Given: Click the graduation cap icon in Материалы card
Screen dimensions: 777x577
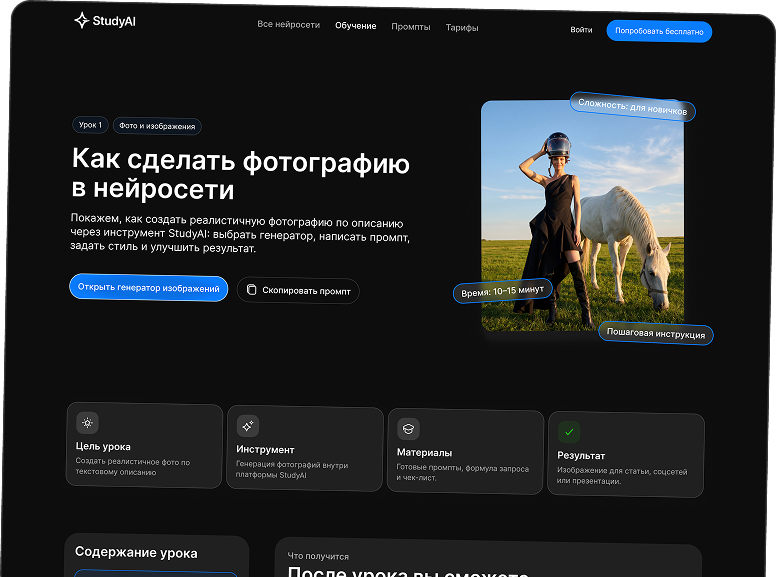Looking at the screenshot, I should (x=408, y=429).
